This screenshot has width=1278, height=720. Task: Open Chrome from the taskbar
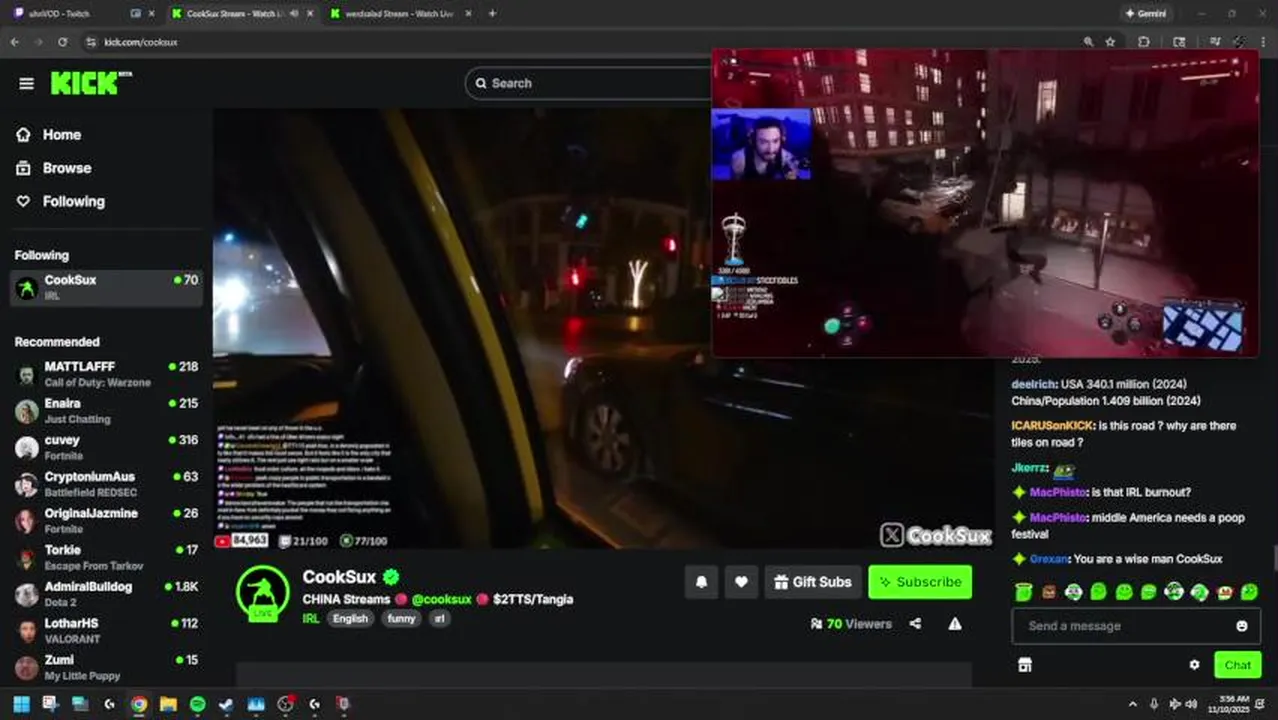tap(138, 704)
